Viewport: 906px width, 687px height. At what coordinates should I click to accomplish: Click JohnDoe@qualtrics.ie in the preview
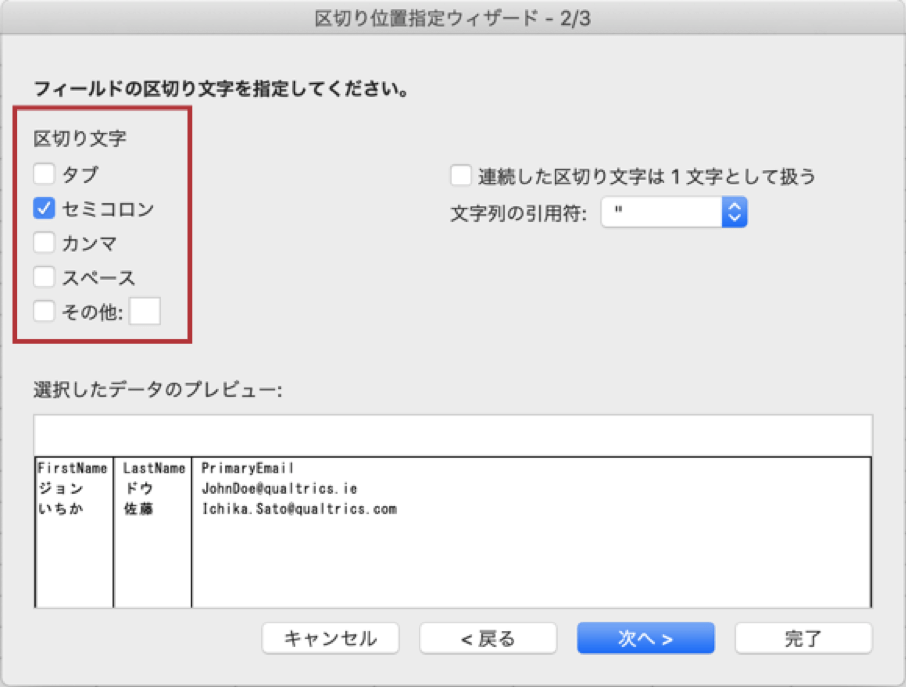pos(279,489)
